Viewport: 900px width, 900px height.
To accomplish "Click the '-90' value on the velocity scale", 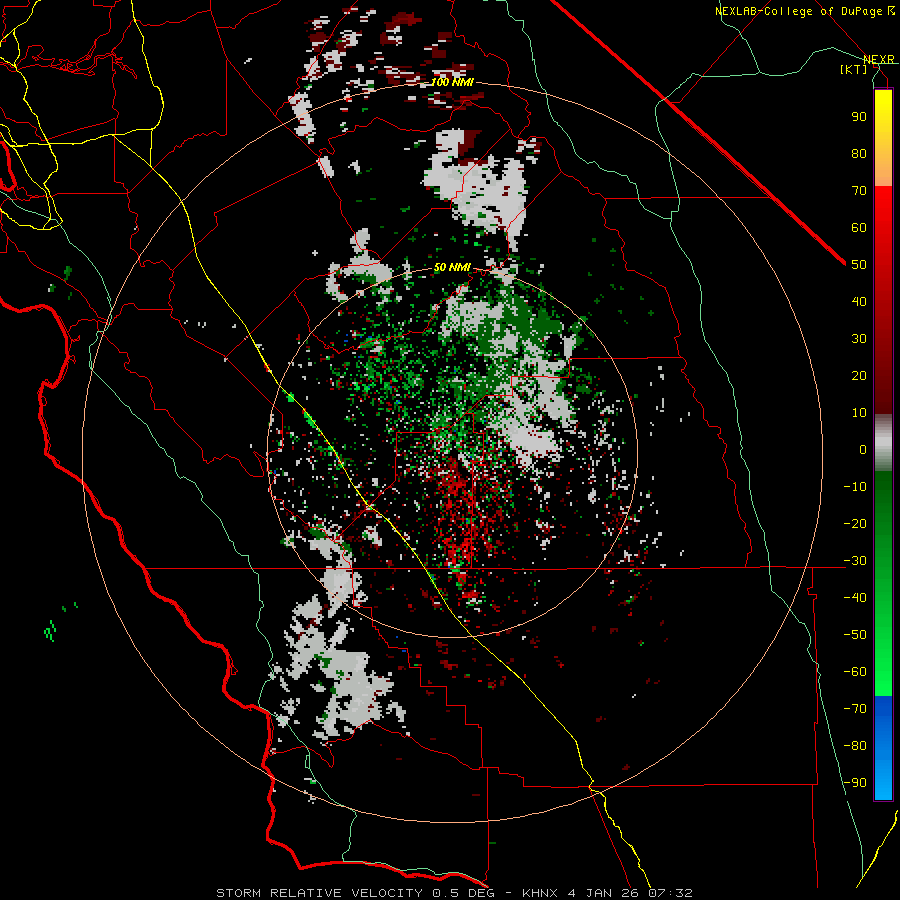I will tap(855, 783).
